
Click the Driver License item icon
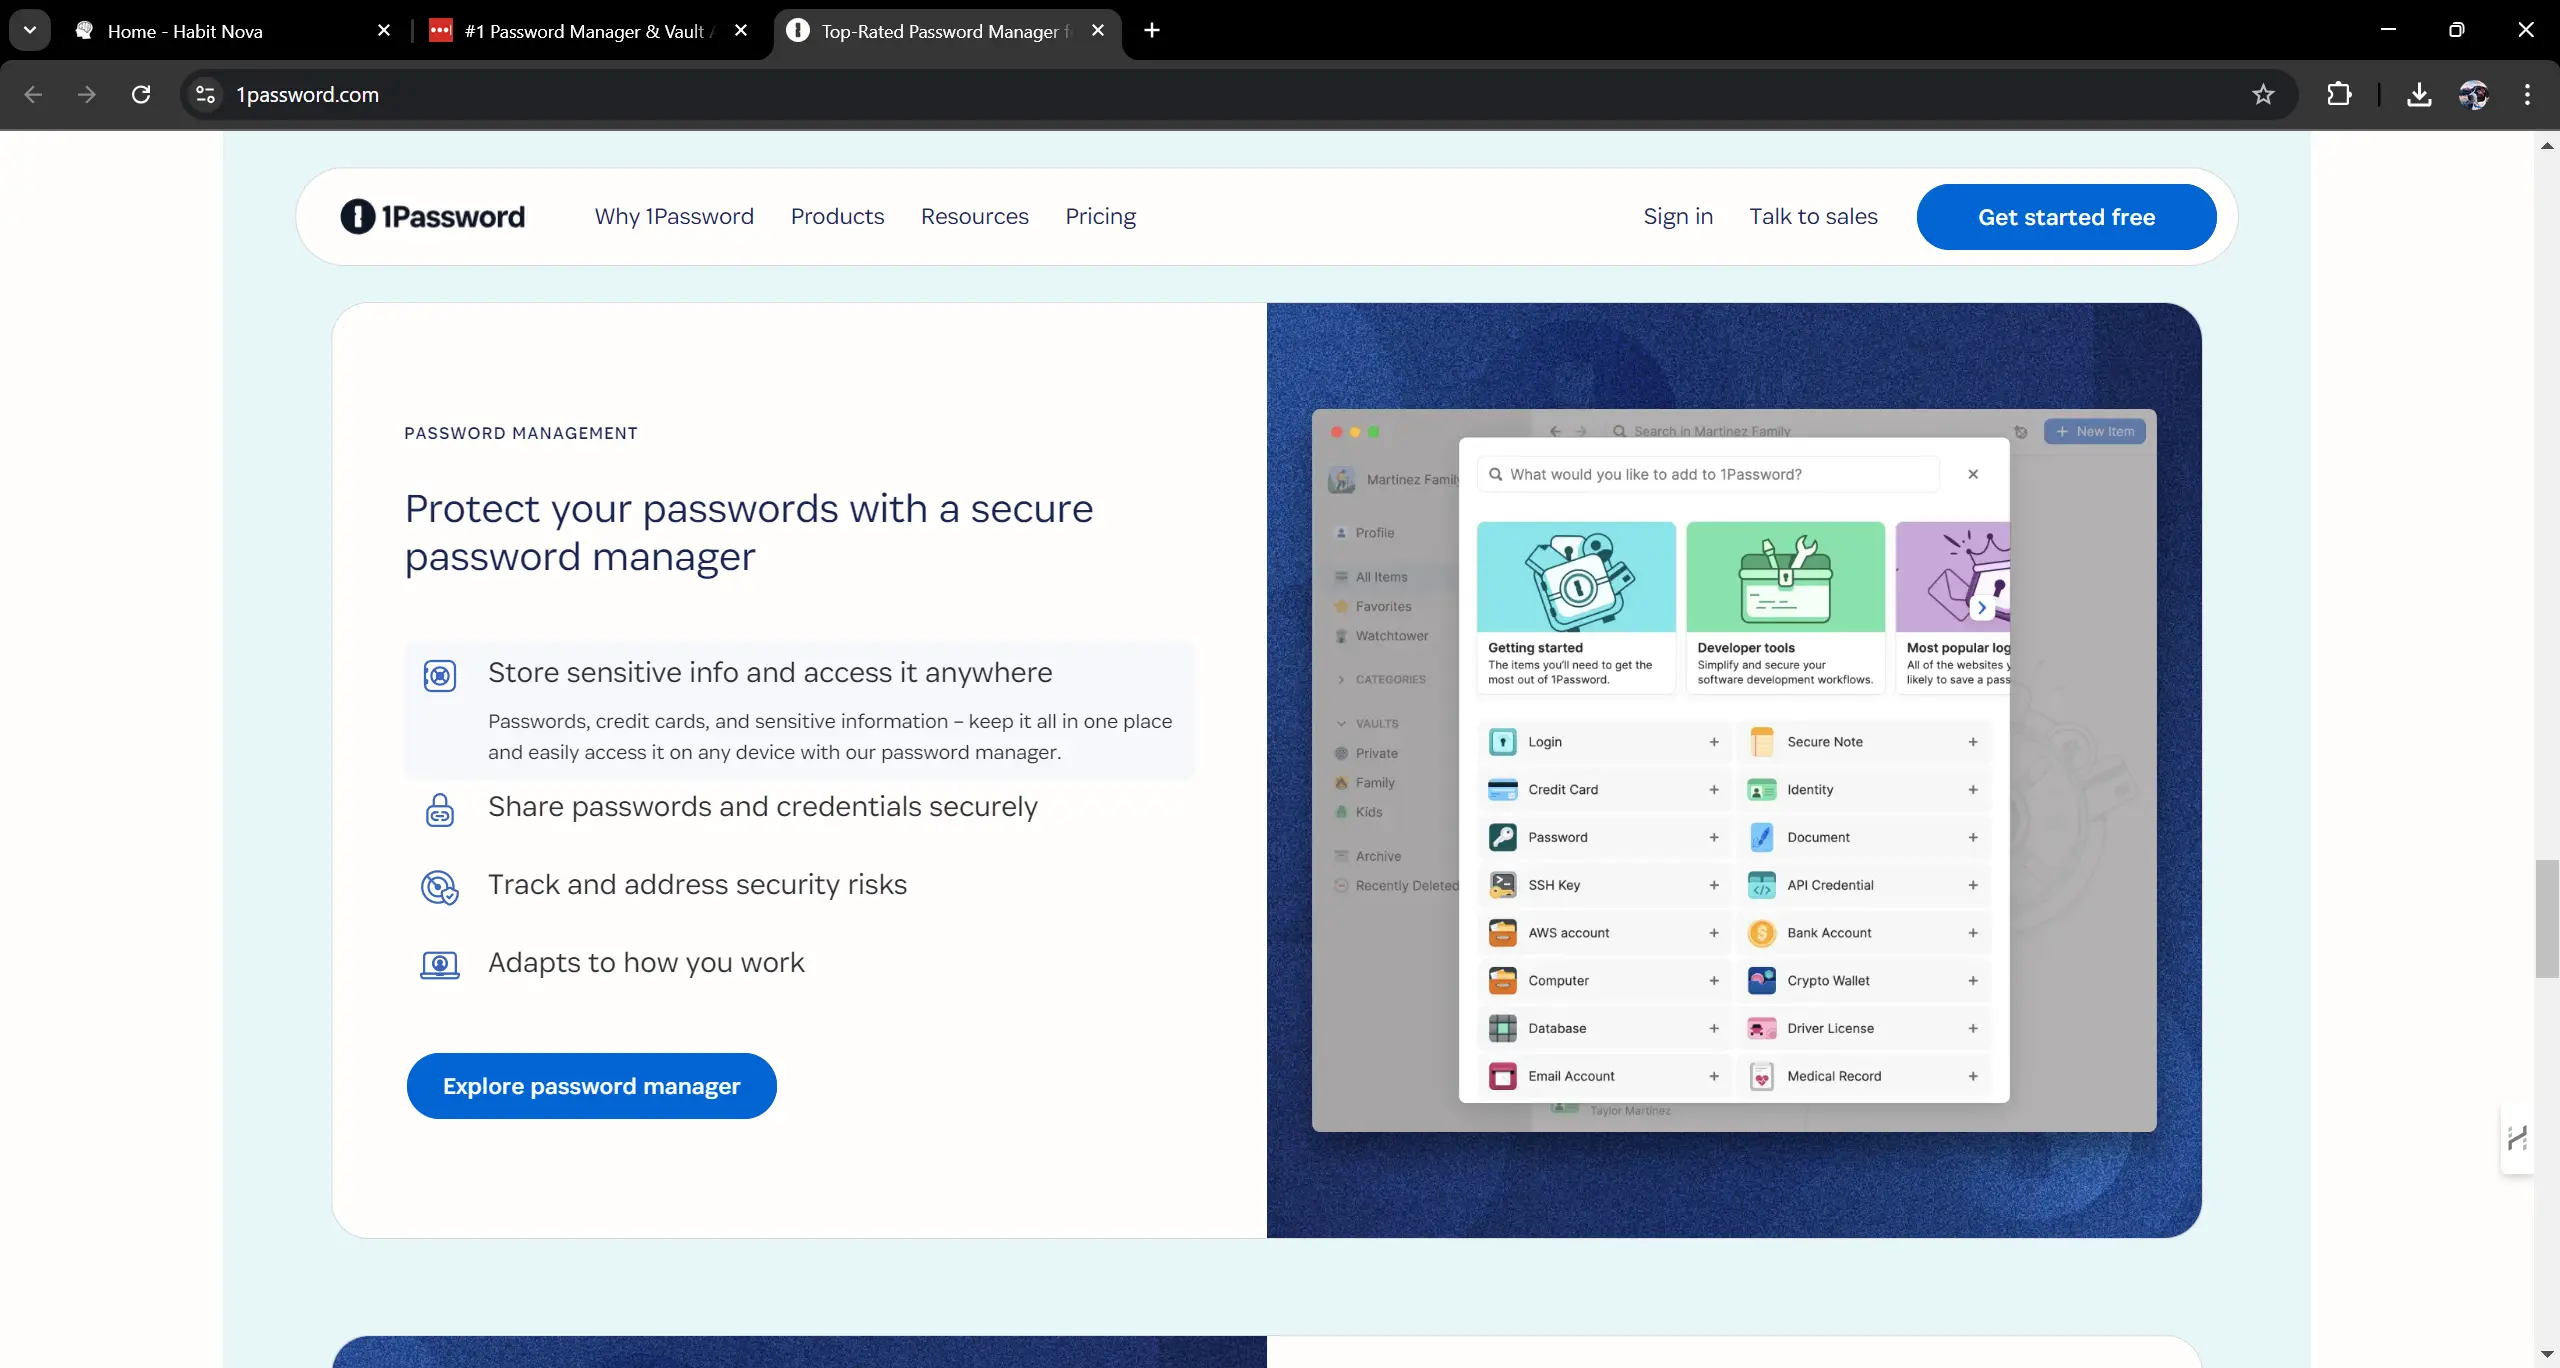pos(1761,1028)
